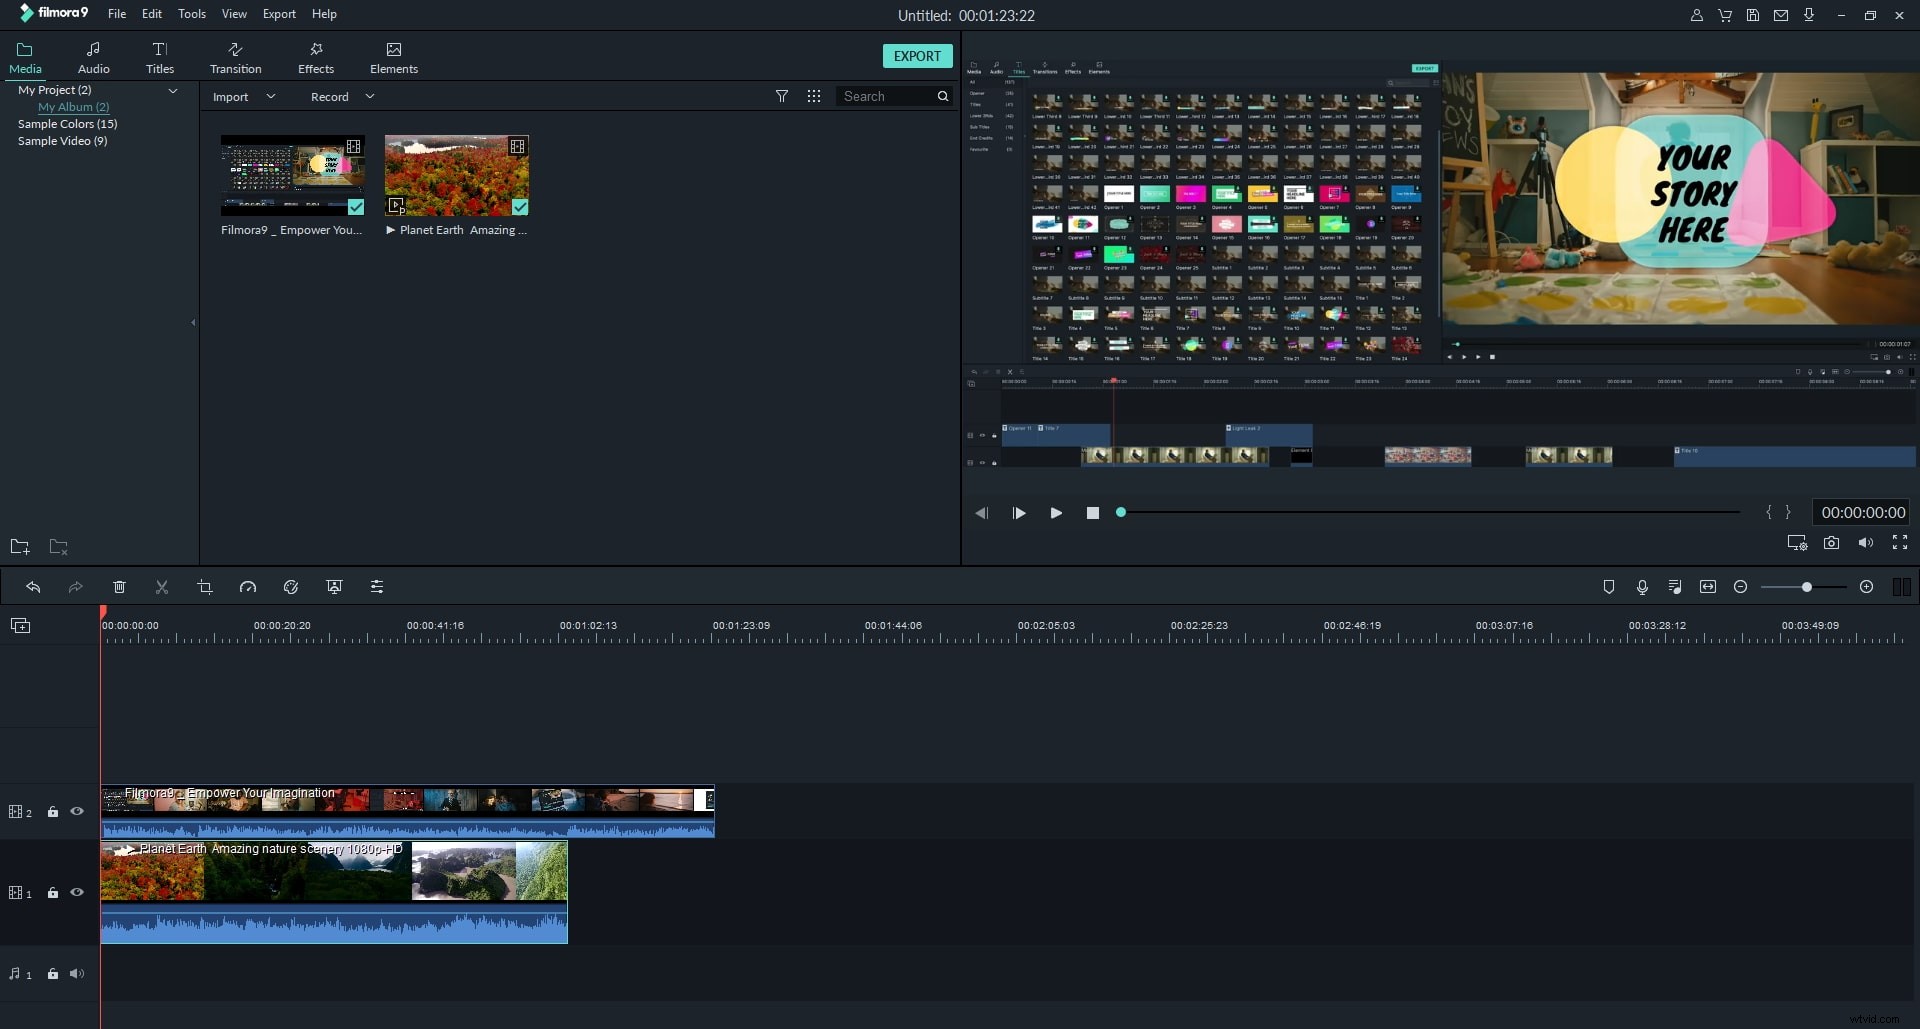Screen dimensions: 1920x1029
Task: Click the split scissors icon in timeline toolbar
Action: [162, 587]
